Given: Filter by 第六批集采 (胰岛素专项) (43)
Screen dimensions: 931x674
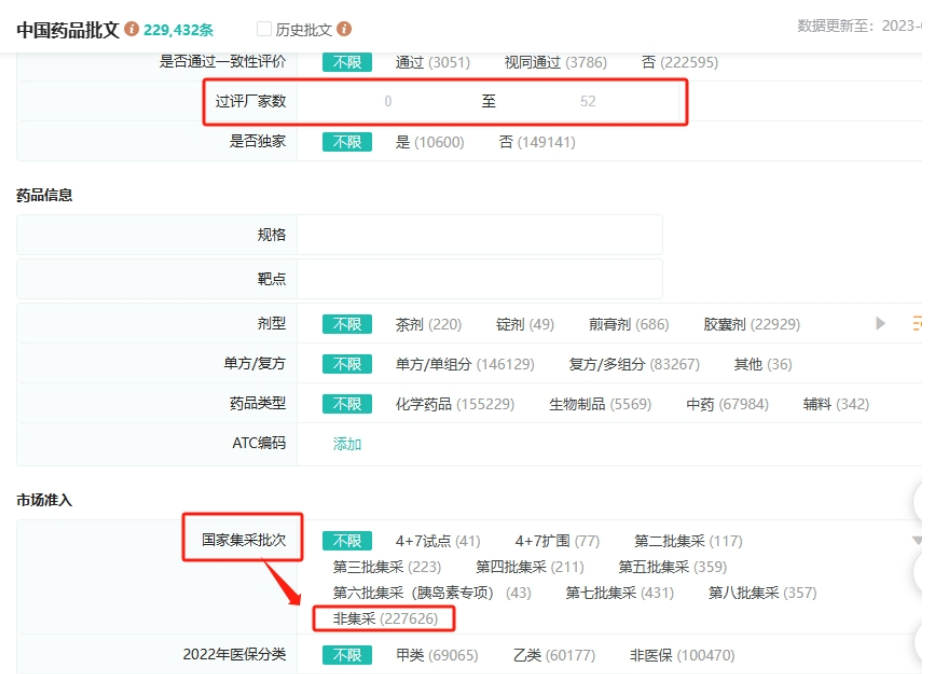Looking at the screenshot, I should [432, 593].
